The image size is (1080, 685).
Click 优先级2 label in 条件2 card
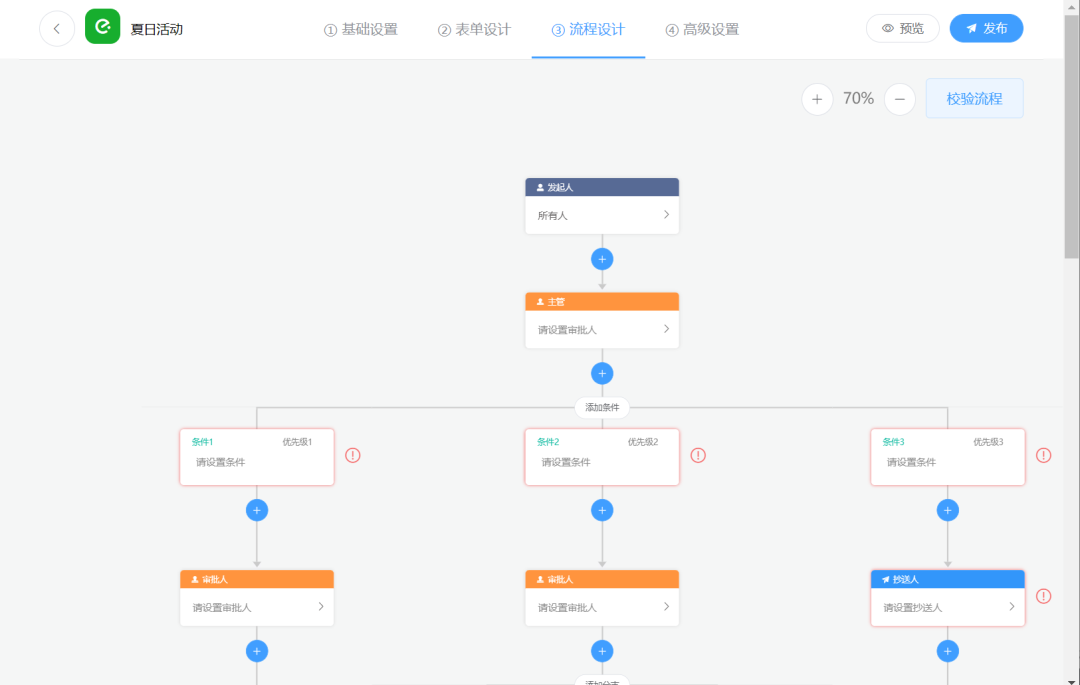(x=643, y=442)
